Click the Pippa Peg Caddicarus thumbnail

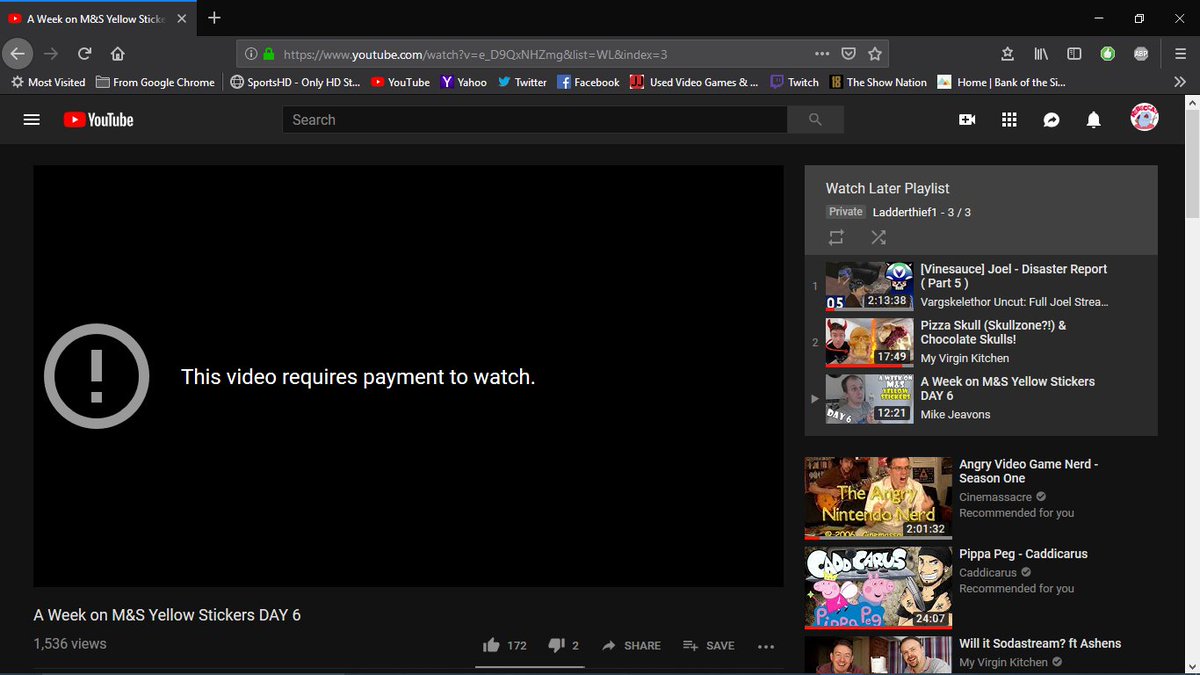(x=878, y=588)
